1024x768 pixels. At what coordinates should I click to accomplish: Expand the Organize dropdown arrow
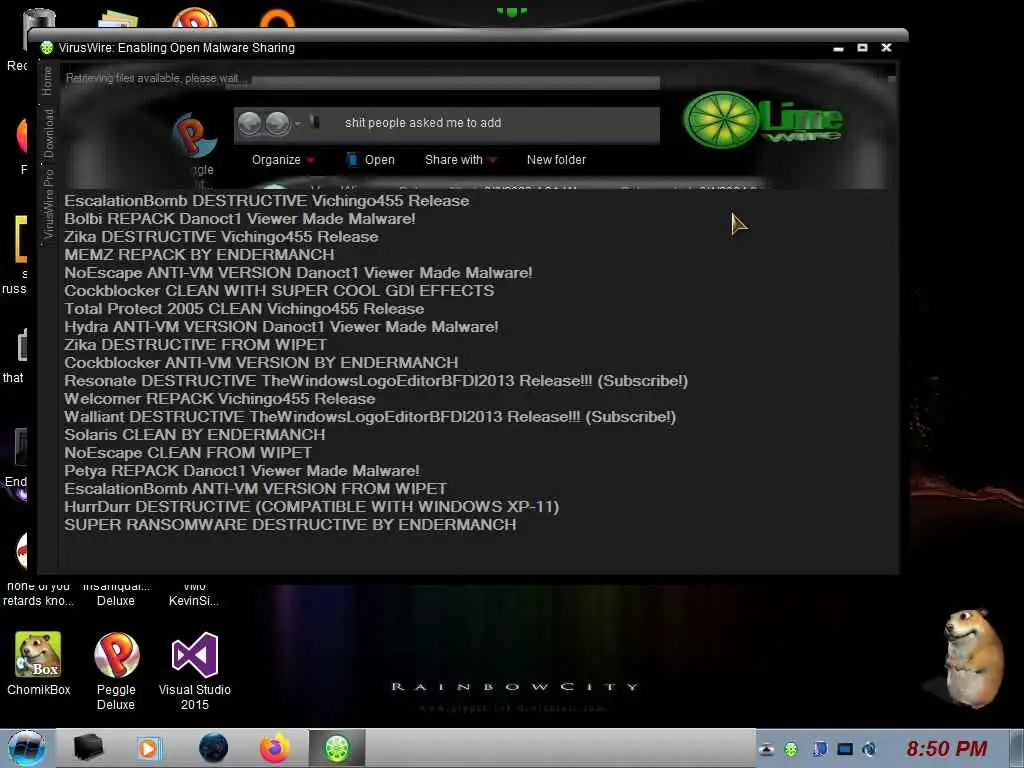310,161
